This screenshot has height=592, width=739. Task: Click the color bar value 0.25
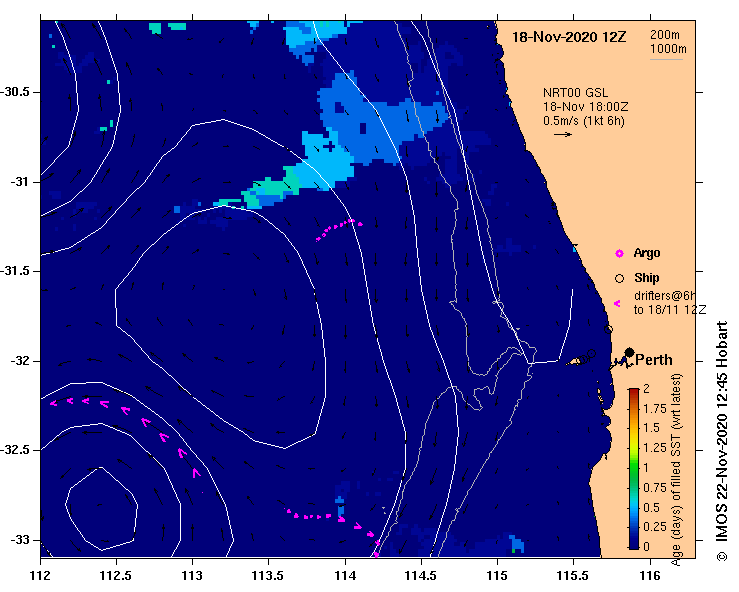pos(655,527)
